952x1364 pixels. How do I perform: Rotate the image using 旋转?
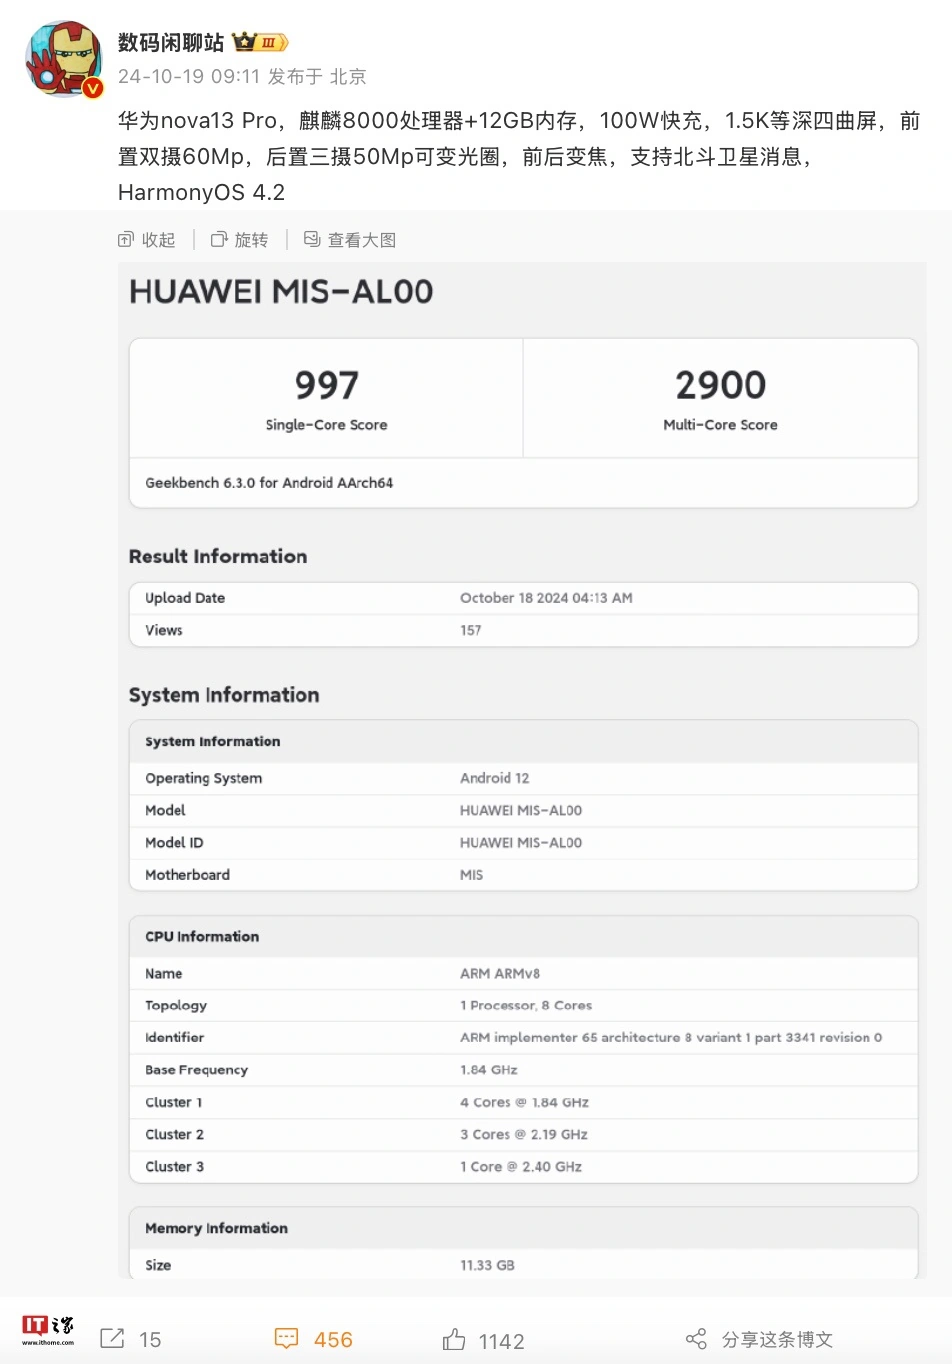[x=240, y=240]
